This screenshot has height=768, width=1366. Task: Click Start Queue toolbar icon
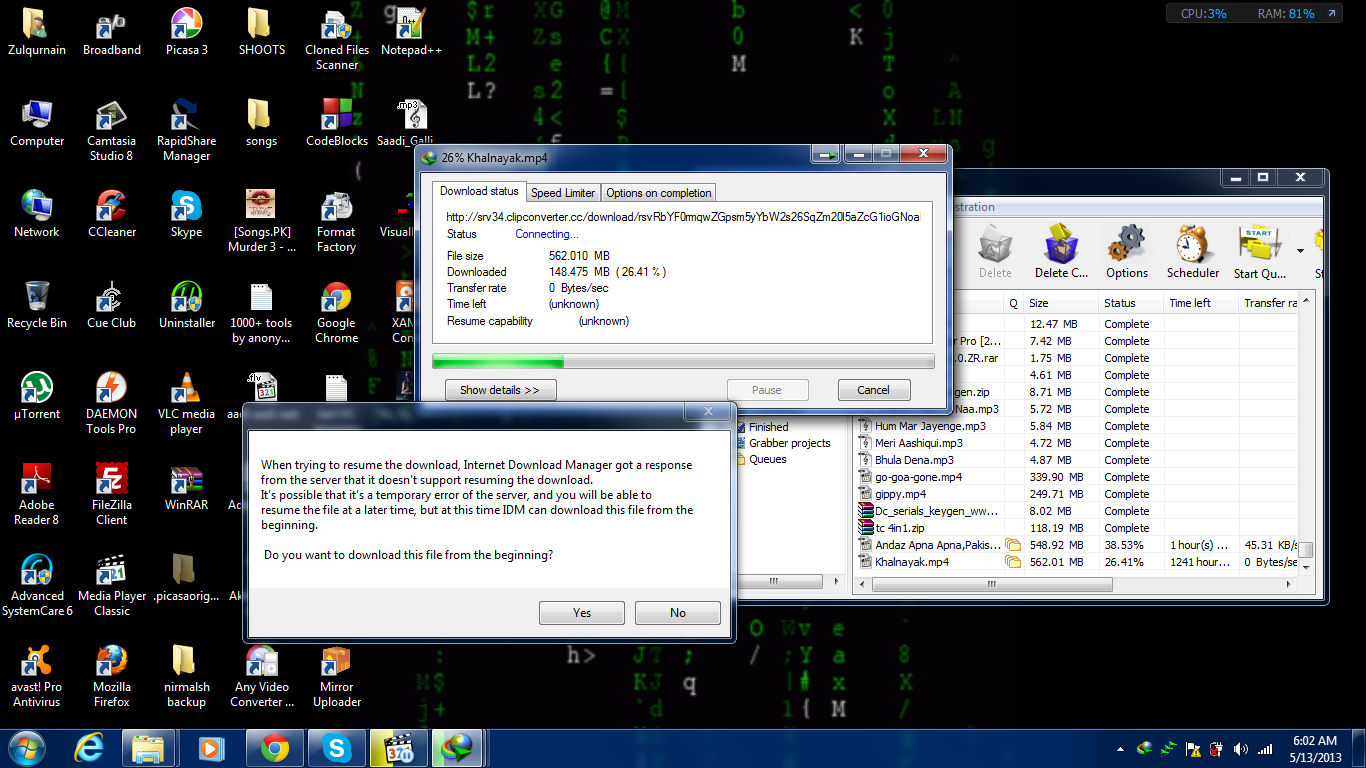(x=1259, y=252)
